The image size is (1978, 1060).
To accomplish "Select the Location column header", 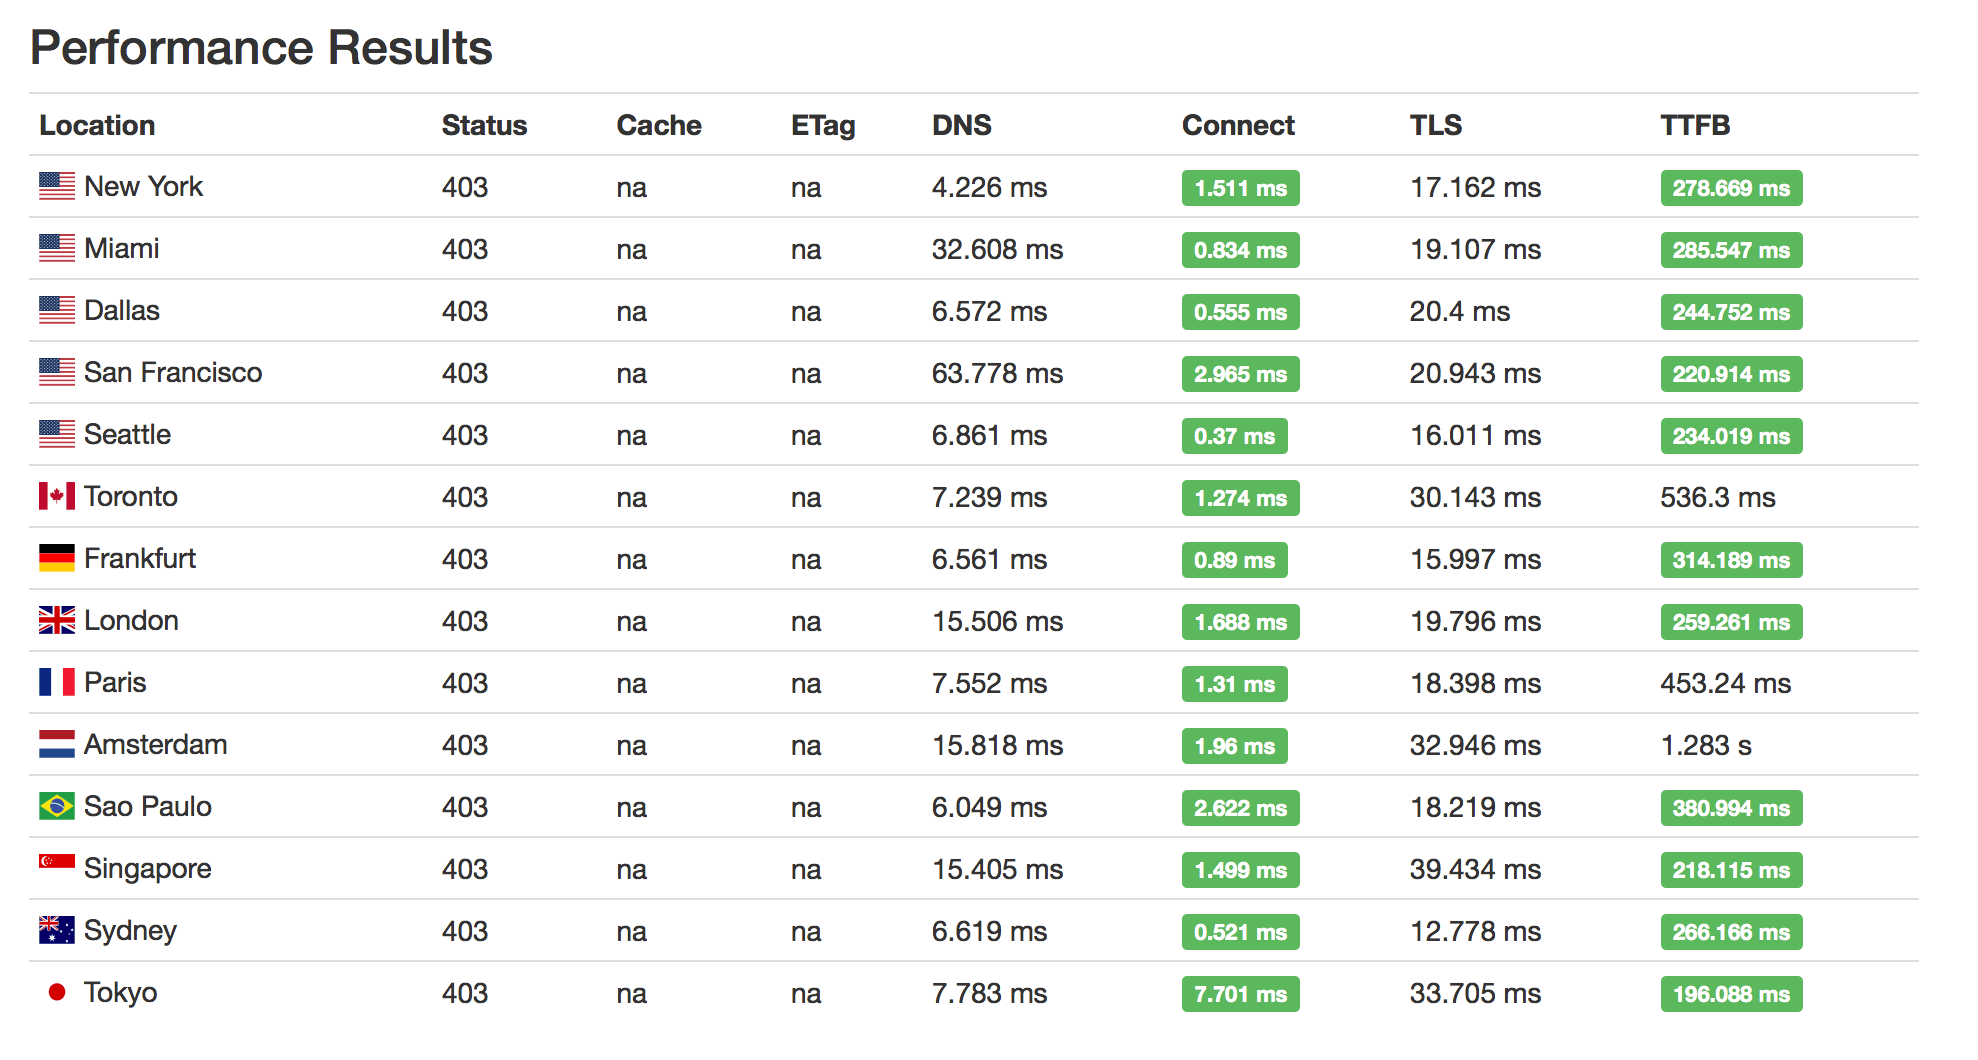I will tap(97, 125).
